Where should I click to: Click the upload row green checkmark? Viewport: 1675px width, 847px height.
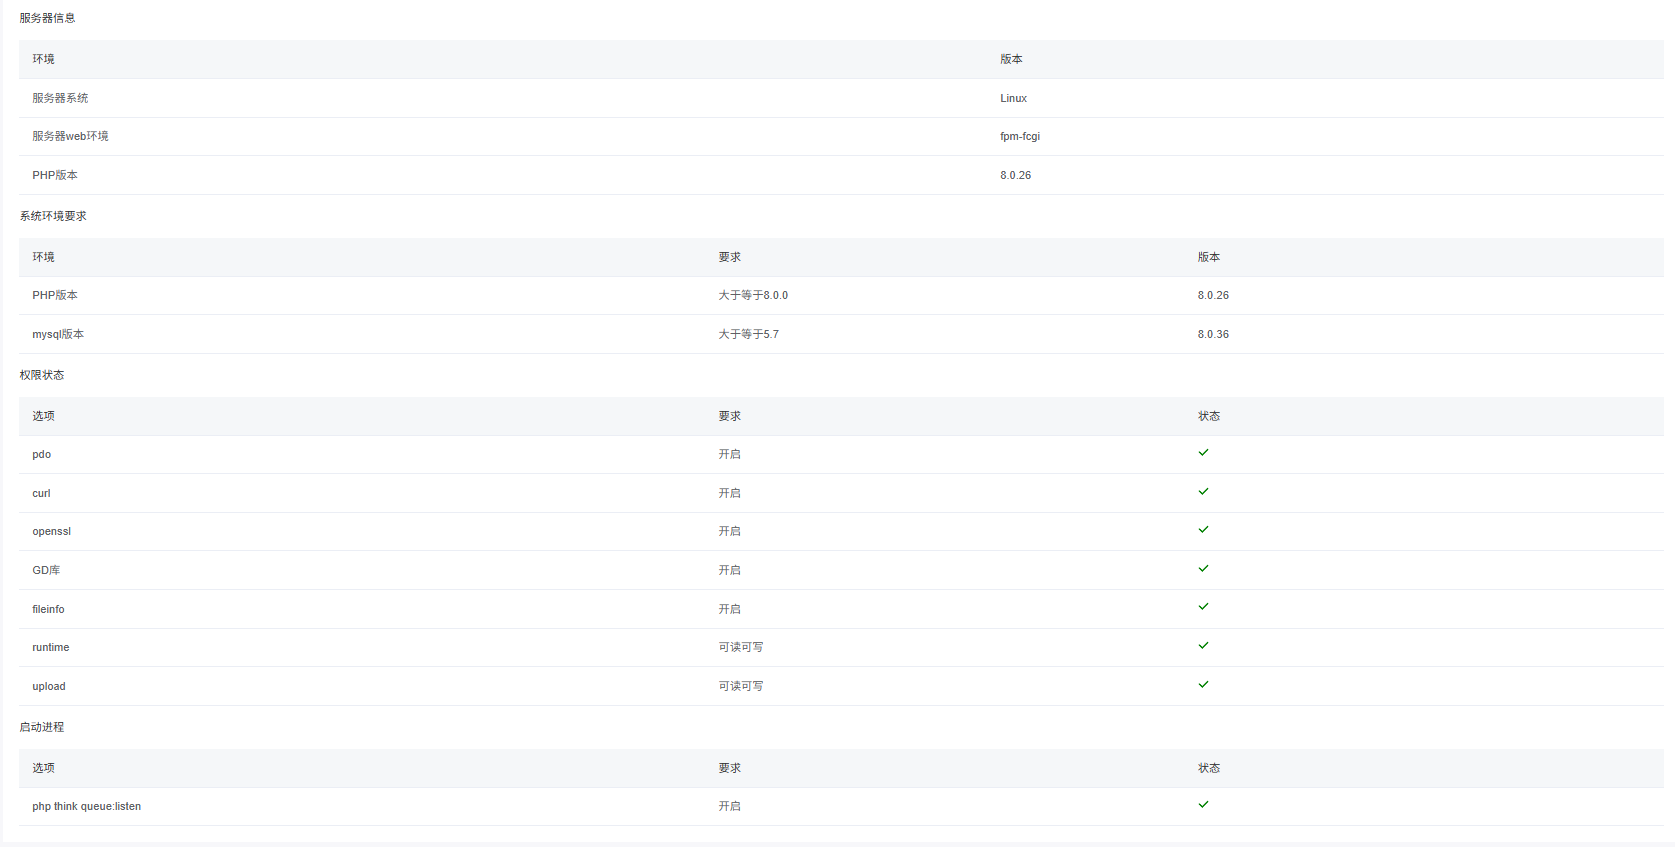coord(1203,685)
